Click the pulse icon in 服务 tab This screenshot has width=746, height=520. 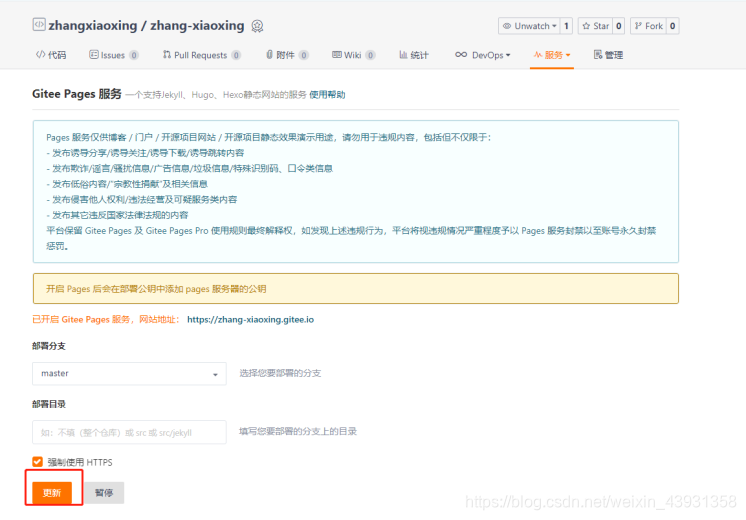[x=538, y=54]
